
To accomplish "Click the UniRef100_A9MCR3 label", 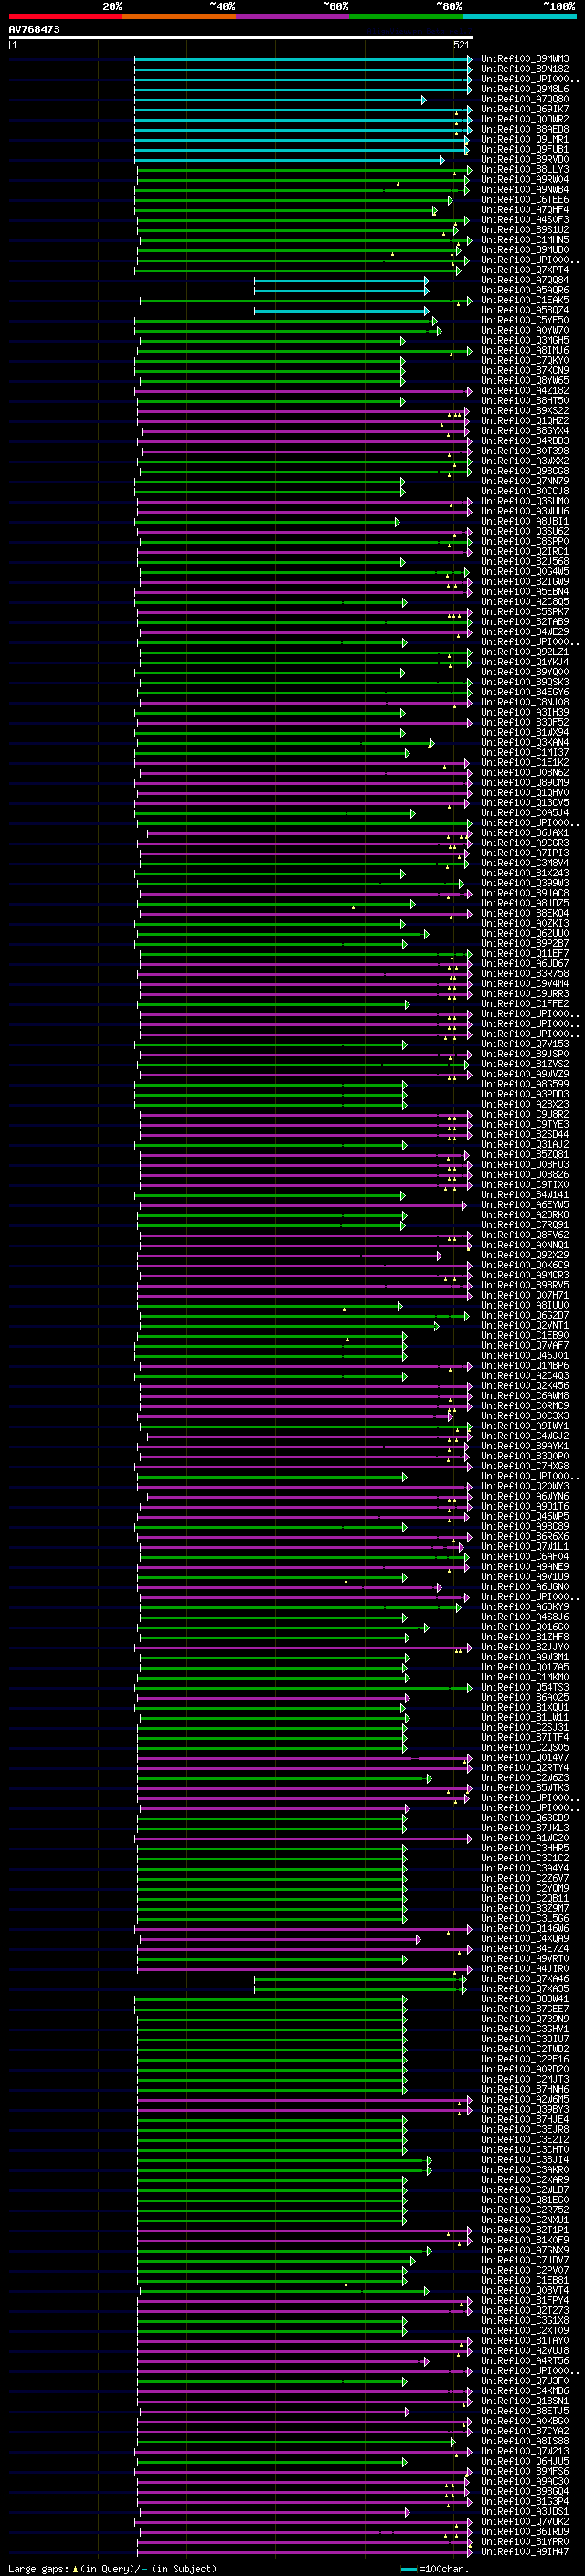I will point(525,1275).
